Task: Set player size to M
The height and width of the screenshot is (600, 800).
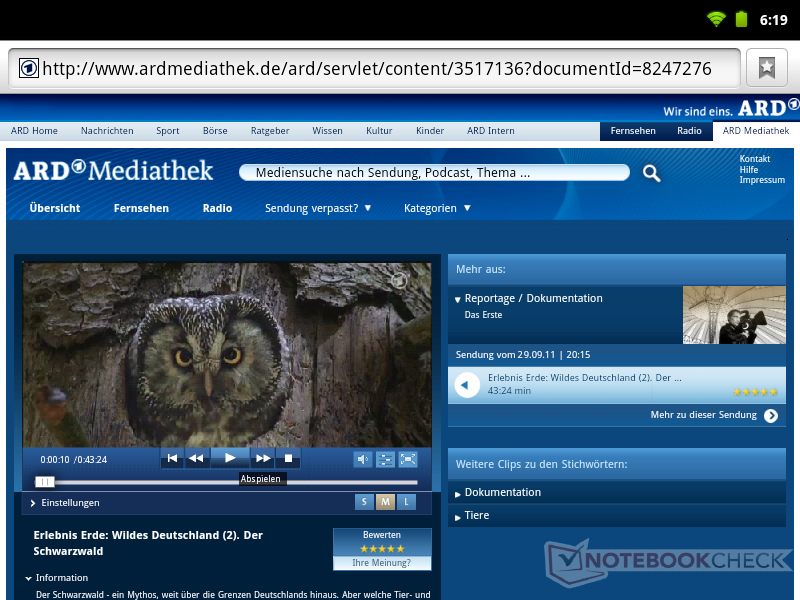Action: point(385,502)
